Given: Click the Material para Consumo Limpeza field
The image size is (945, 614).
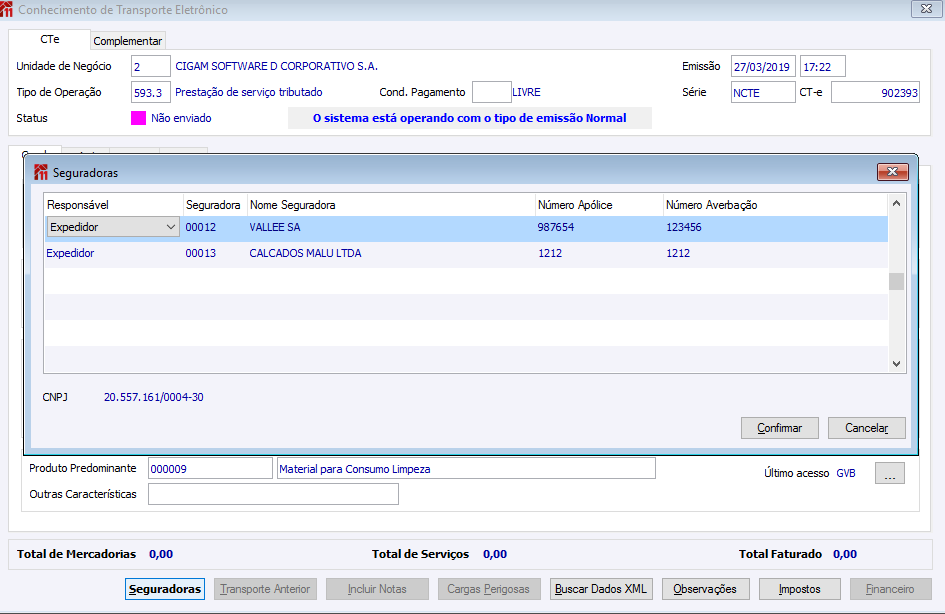Looking at the screenshot, I should click(466, 468).
